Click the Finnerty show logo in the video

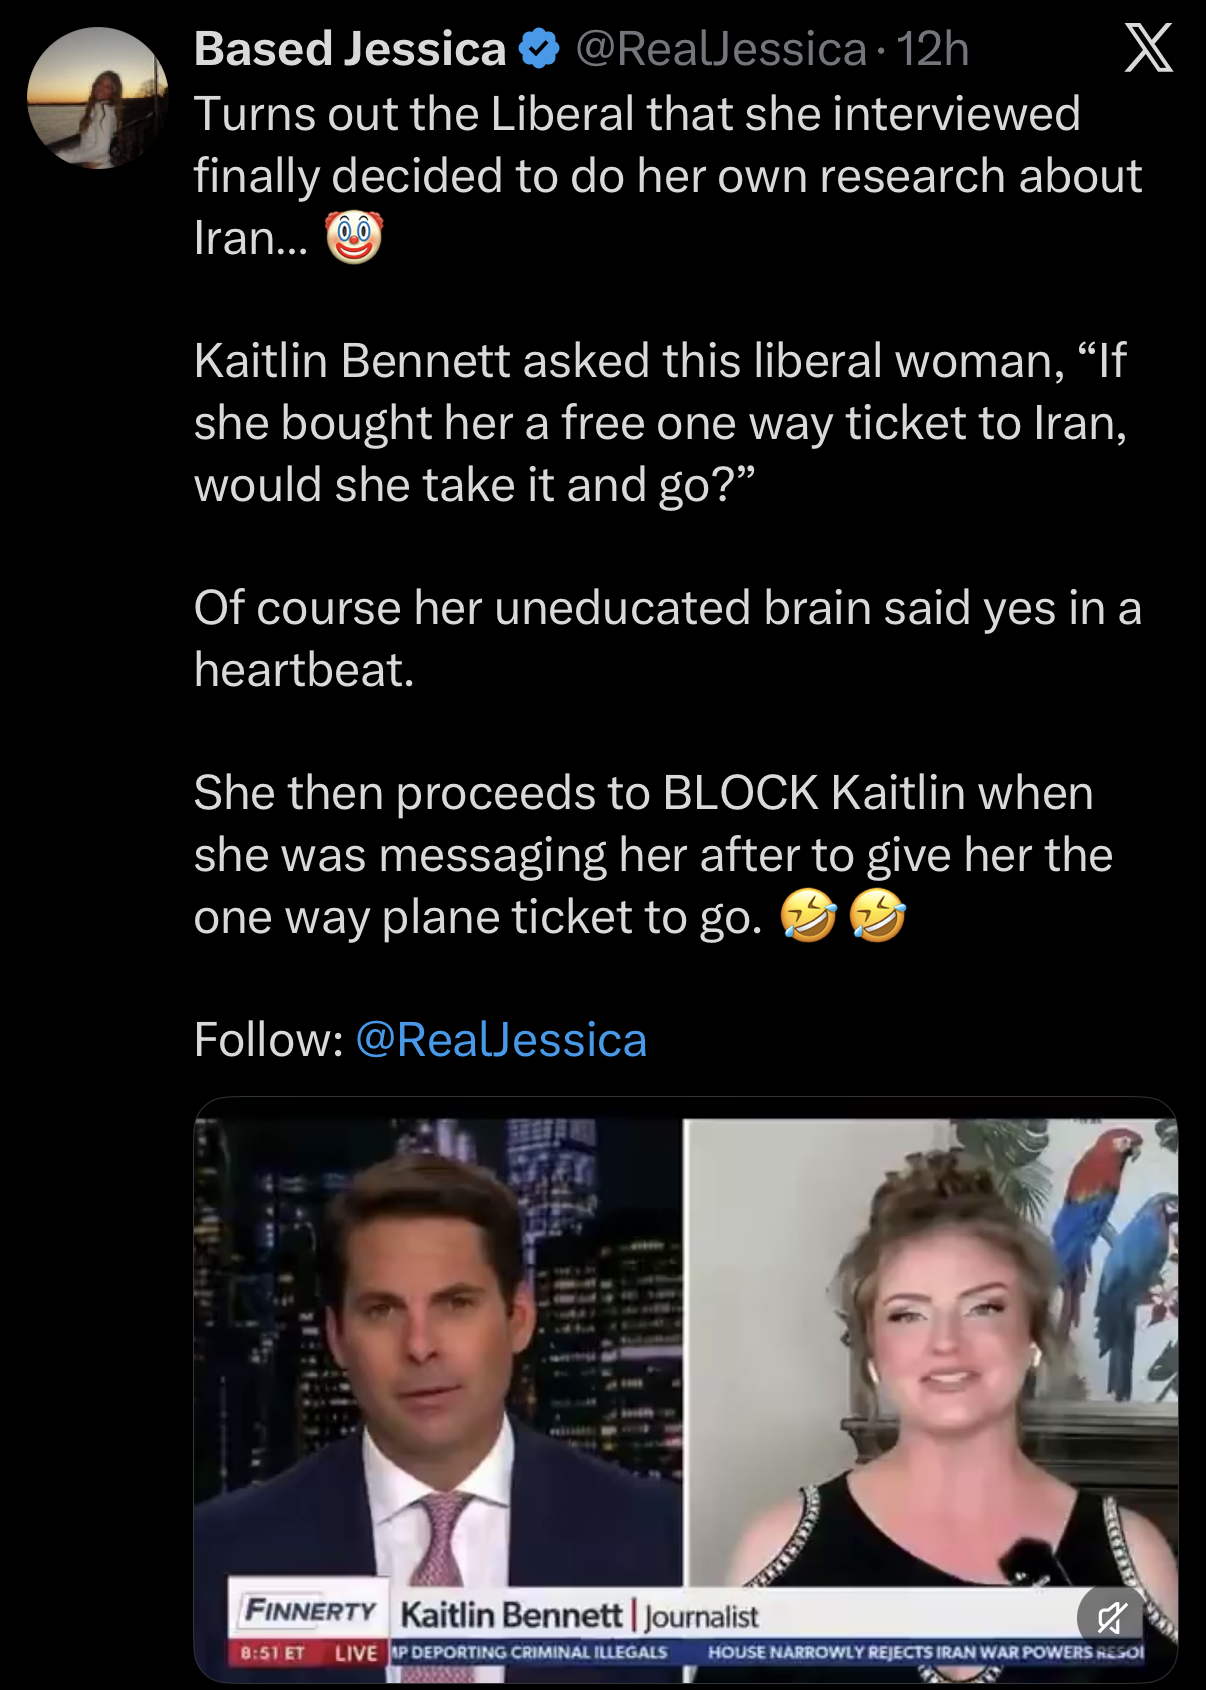click(310, 1611)
